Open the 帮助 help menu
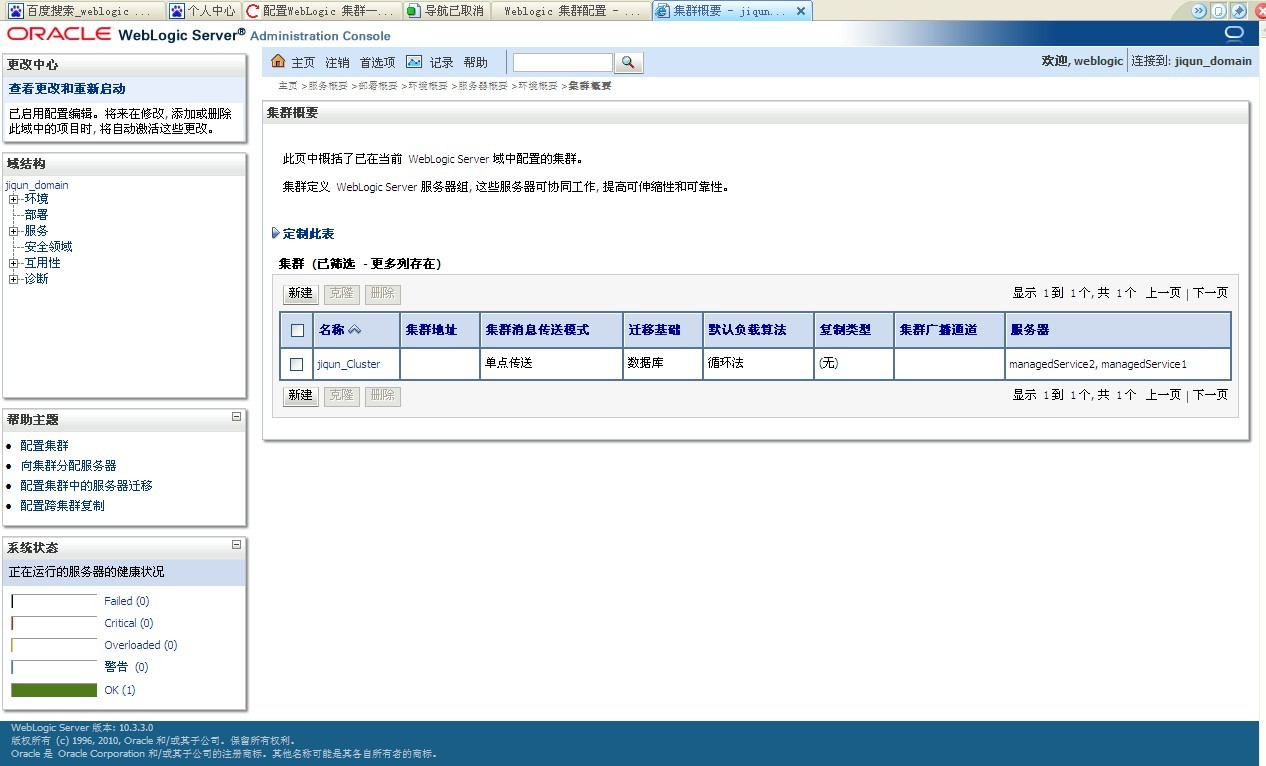1266x766 pixels. tap(476, 62)
